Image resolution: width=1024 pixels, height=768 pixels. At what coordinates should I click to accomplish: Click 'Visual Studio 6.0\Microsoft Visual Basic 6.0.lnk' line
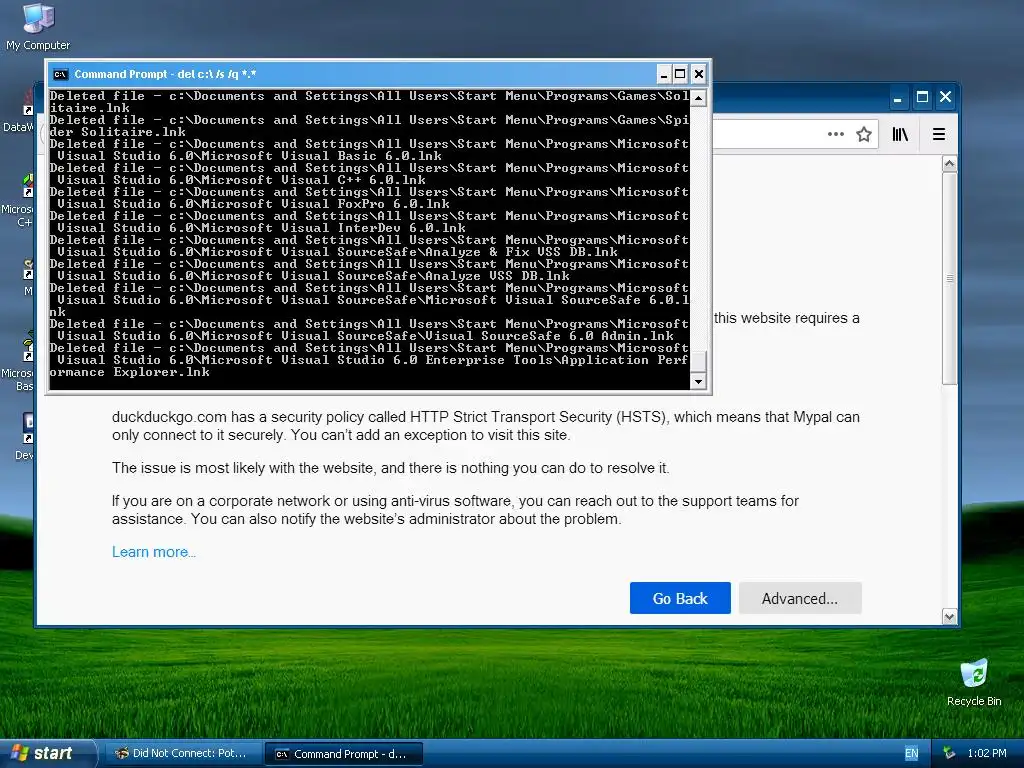coord(249,156)
